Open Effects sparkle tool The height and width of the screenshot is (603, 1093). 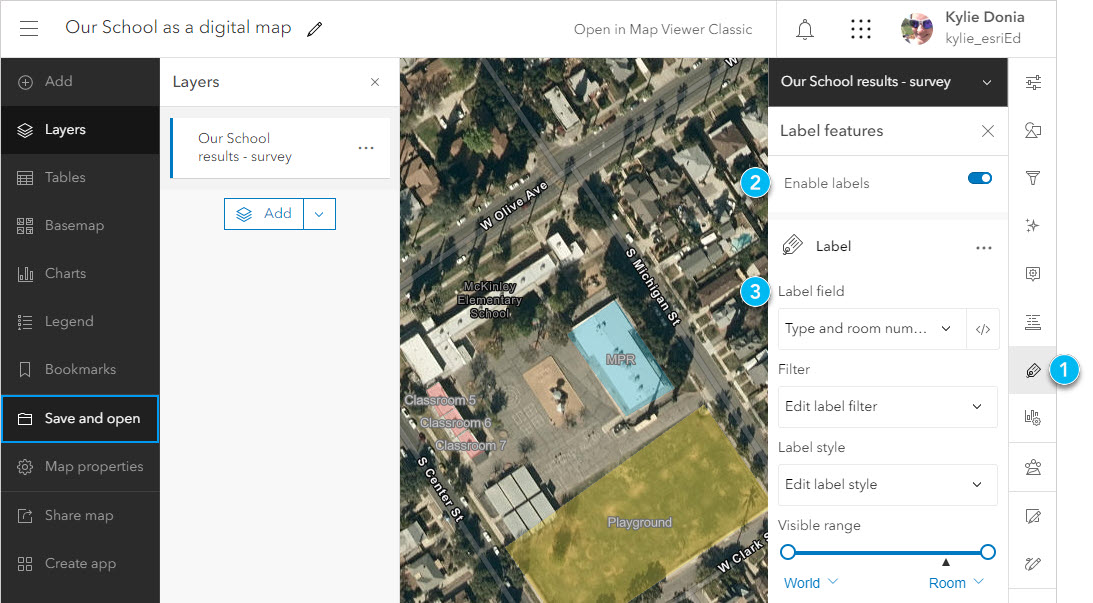(x=1033, y=226)
